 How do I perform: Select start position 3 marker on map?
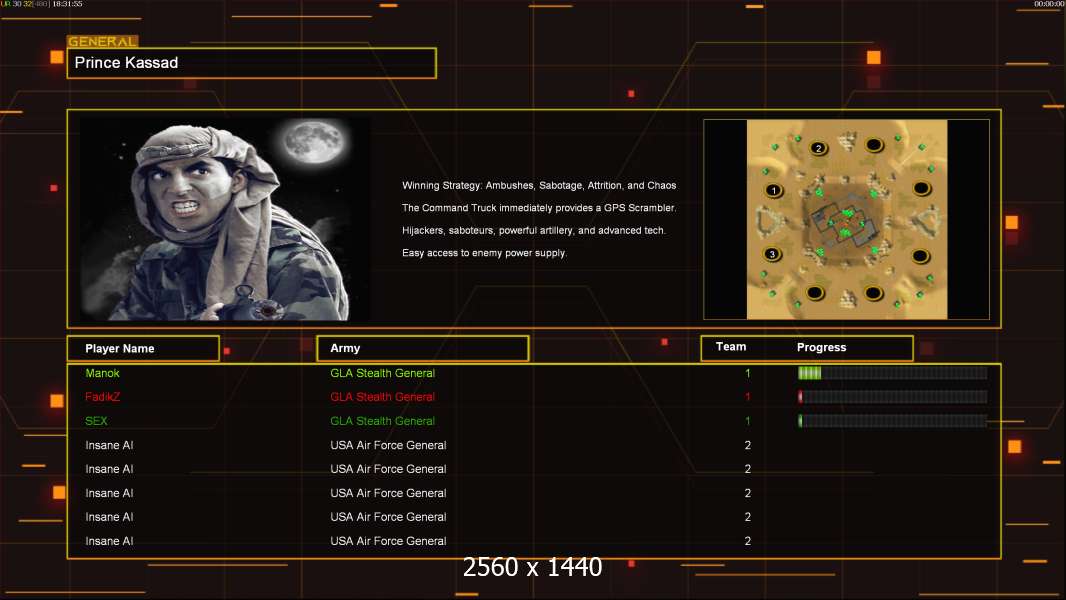click(772, 254)
